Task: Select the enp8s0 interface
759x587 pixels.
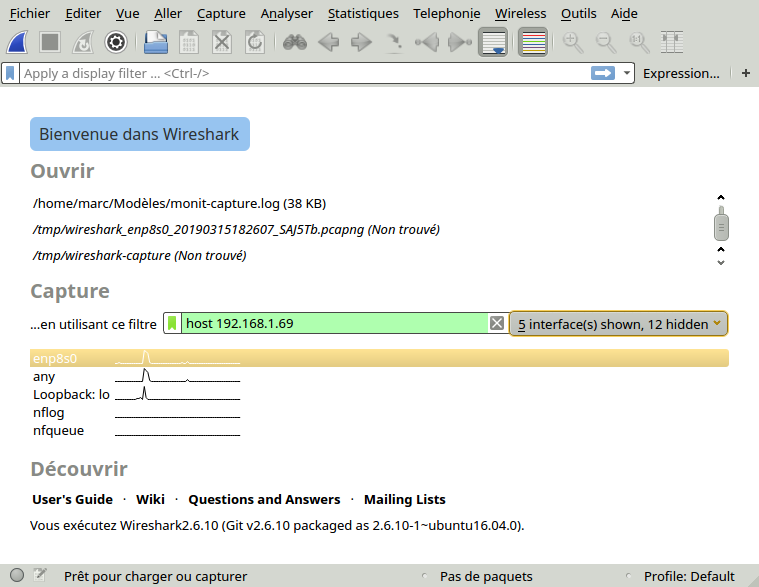Action: (x=379, y=358)
